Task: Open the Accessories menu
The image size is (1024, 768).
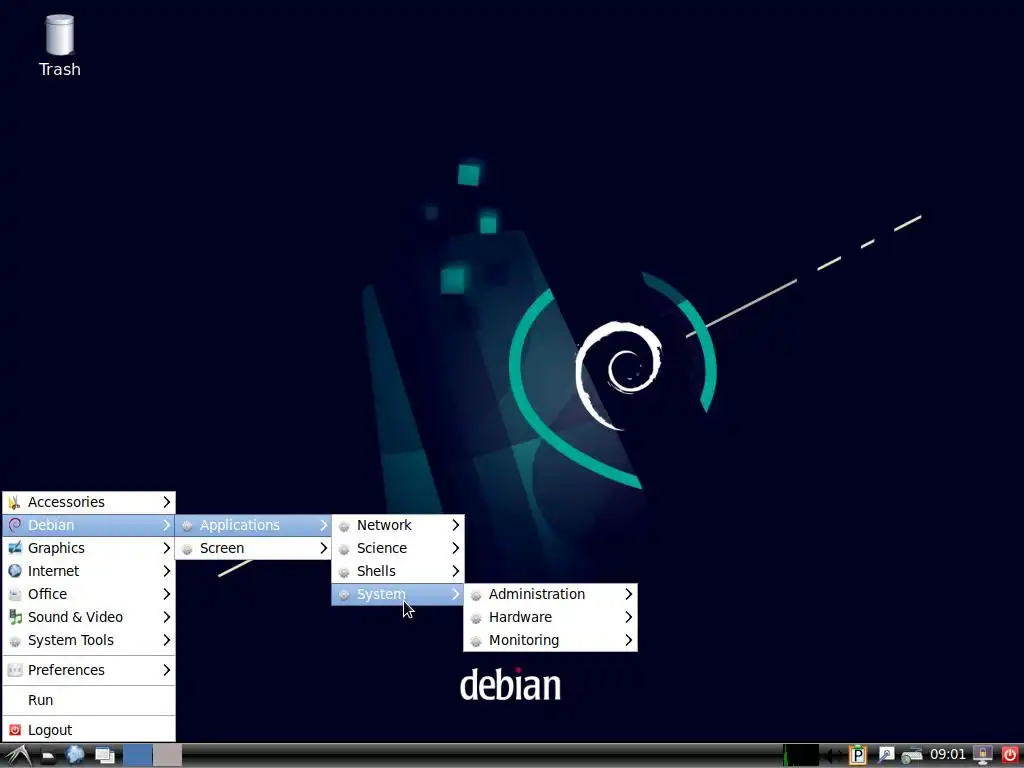Action: (89, 502)
